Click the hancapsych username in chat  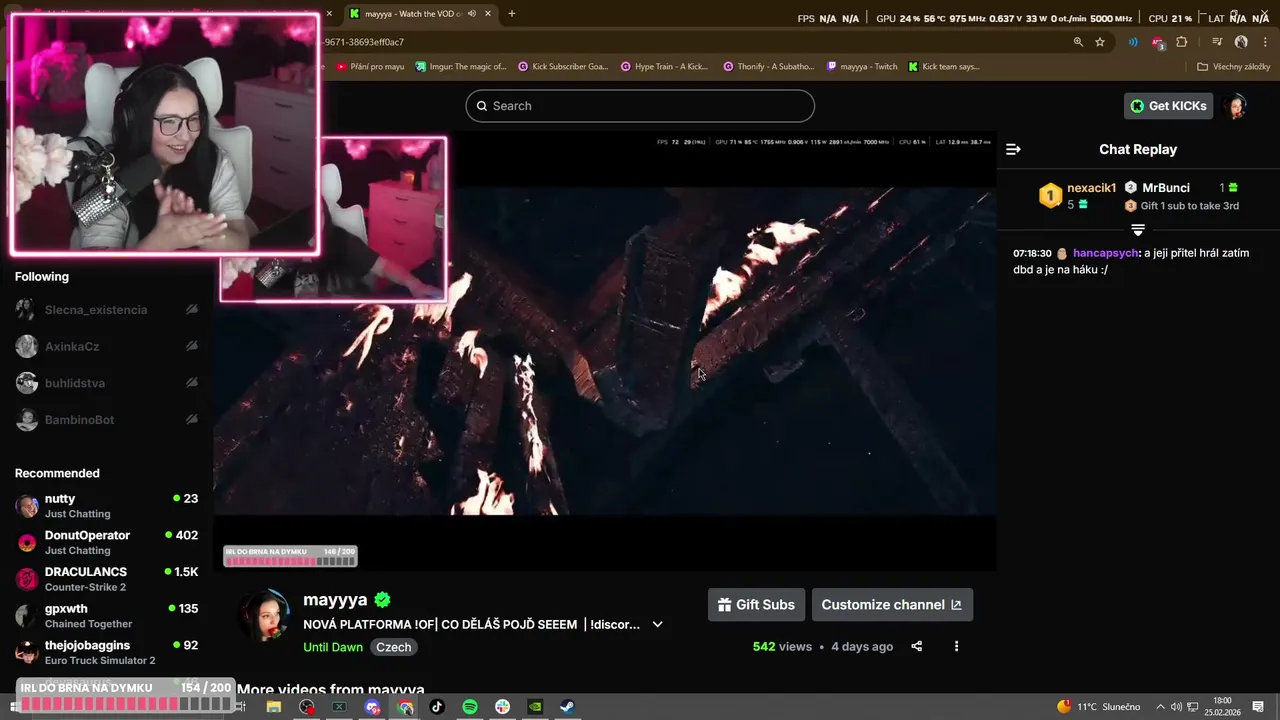coord(1105,253)
